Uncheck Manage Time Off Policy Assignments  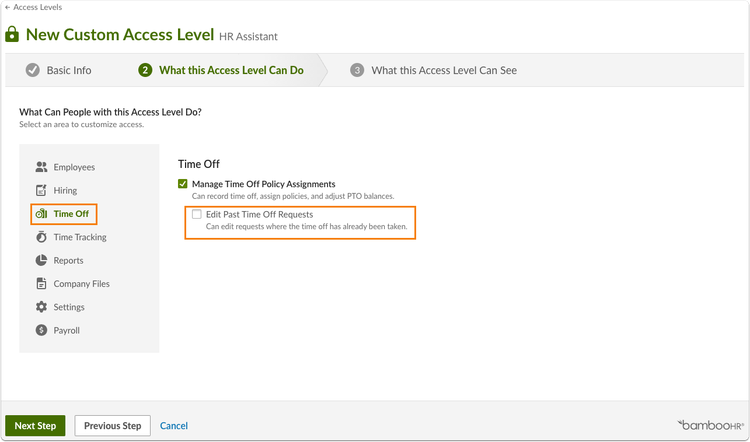(183, 184)
